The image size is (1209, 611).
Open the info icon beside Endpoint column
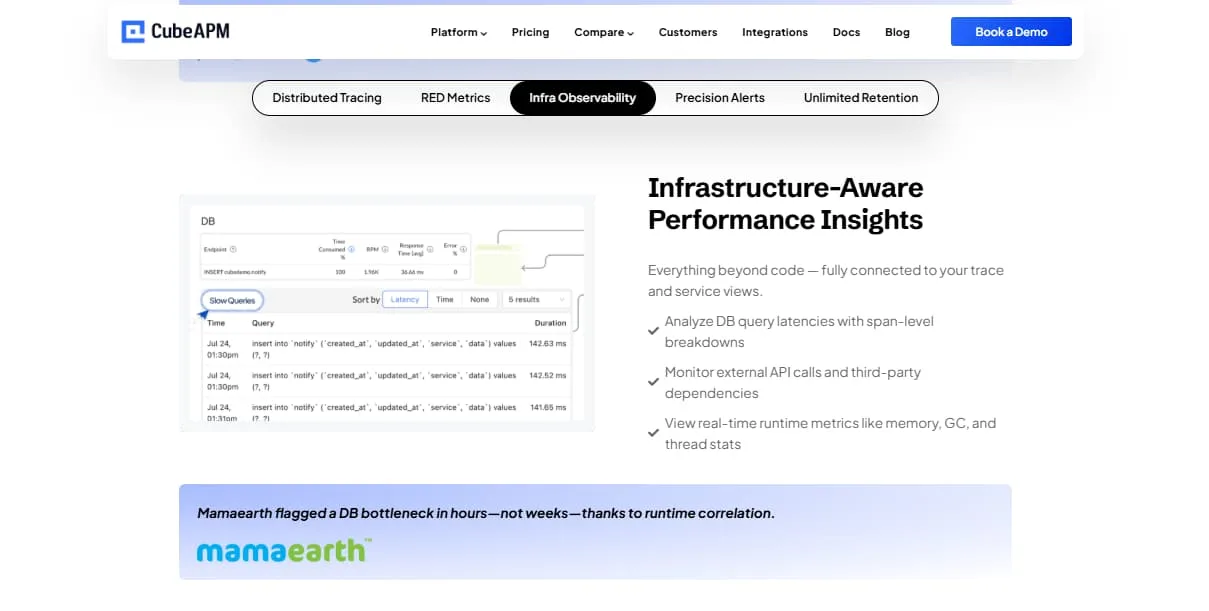point(232,249)
